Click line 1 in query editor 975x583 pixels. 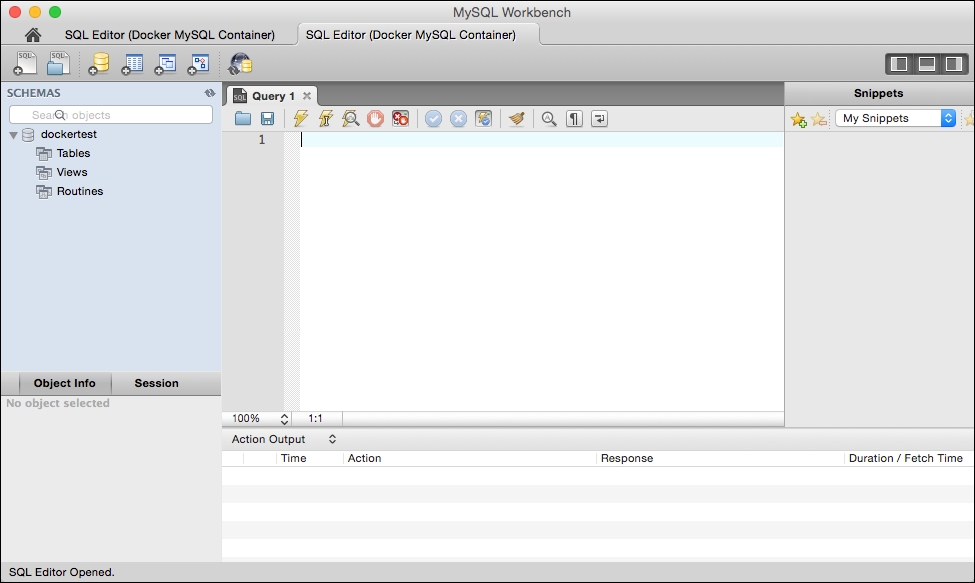coord(541,140)
